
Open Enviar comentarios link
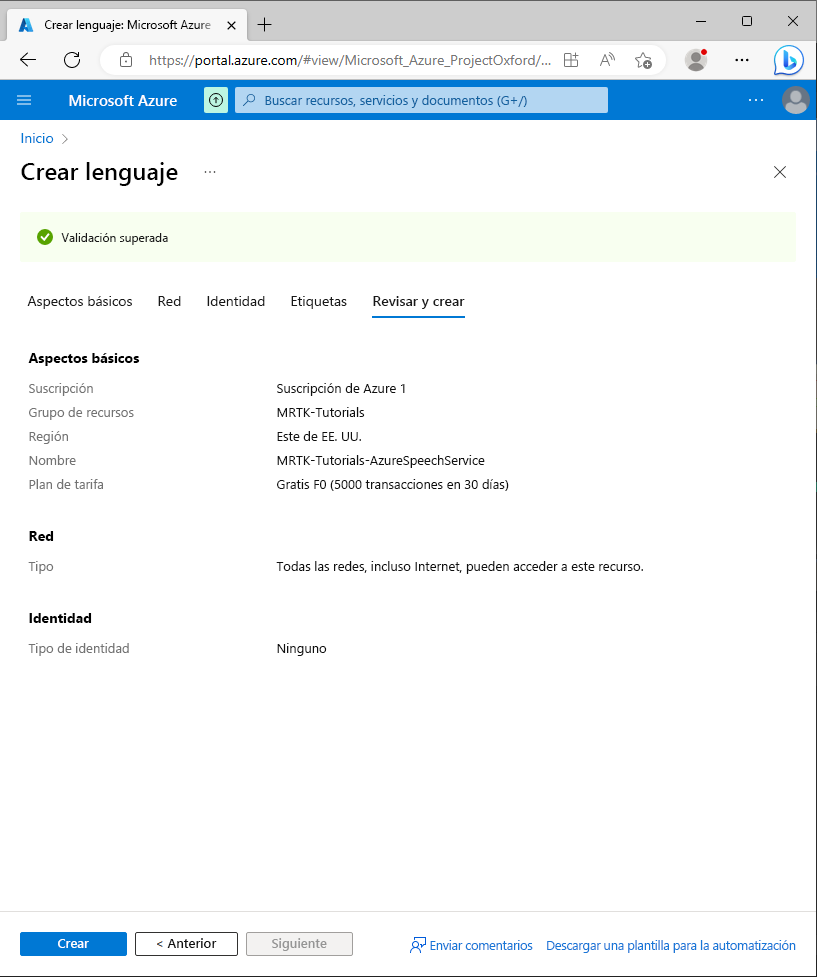471,945
